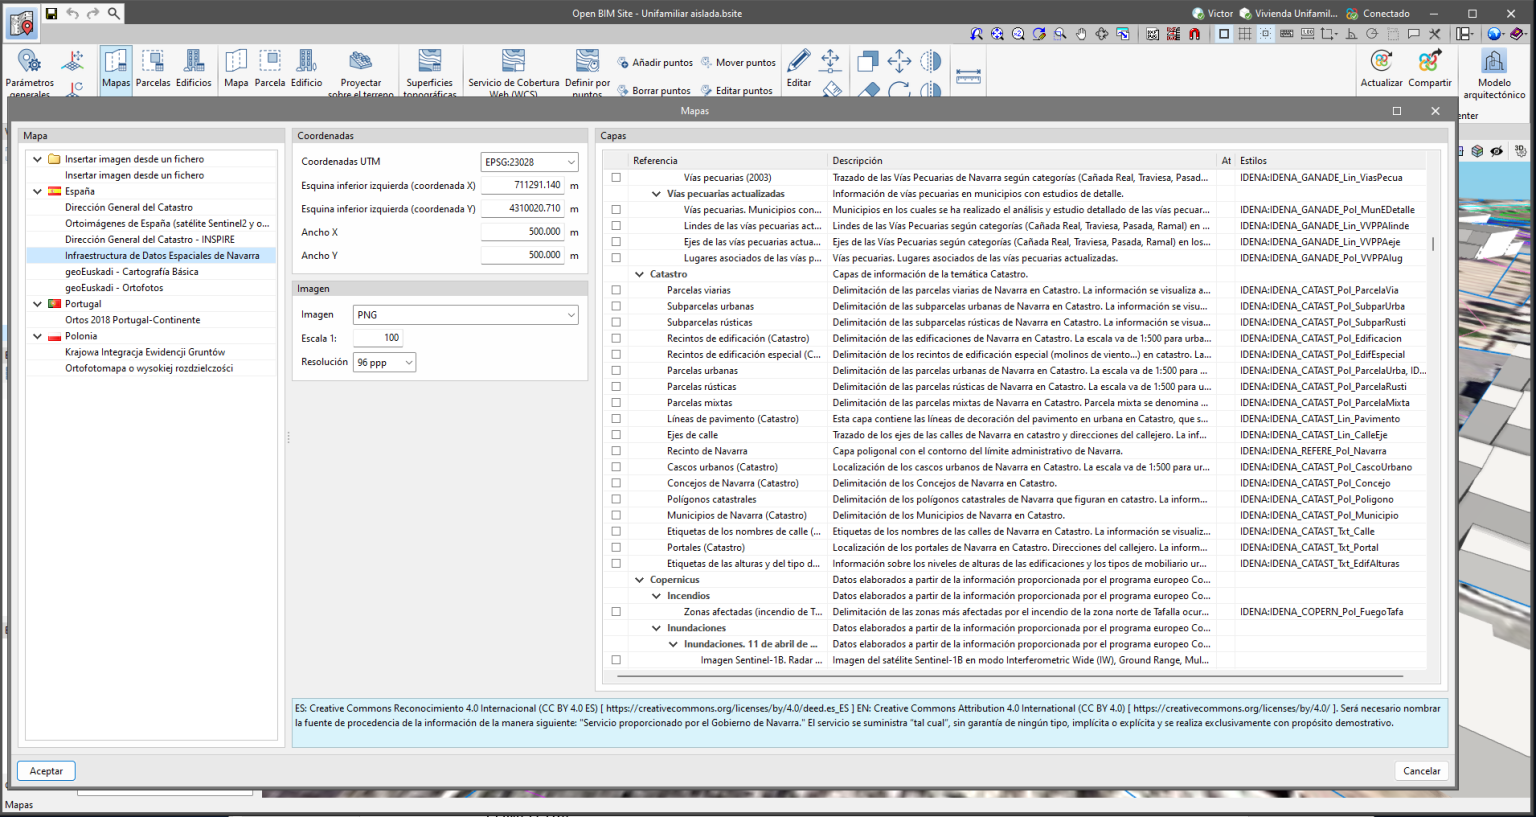The width and height of the screenshot is (1536, 817).
Task: Click the Aceptar button
Action: click(x=46, y=771)
